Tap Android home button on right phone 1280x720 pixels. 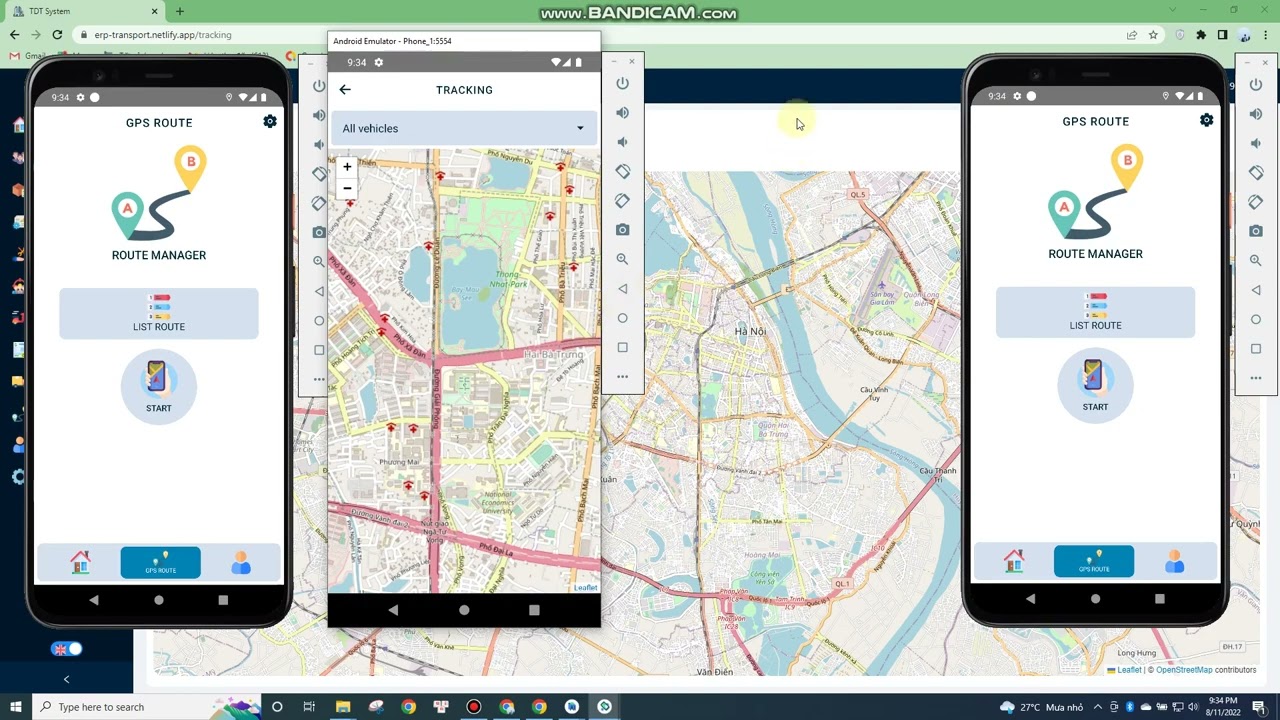tap(1095, 599)
